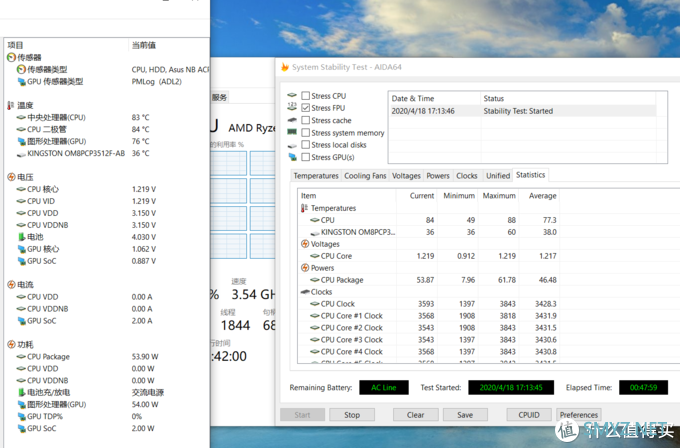Click the Stop button
680x448 pixels.
(x=352, y=415)
